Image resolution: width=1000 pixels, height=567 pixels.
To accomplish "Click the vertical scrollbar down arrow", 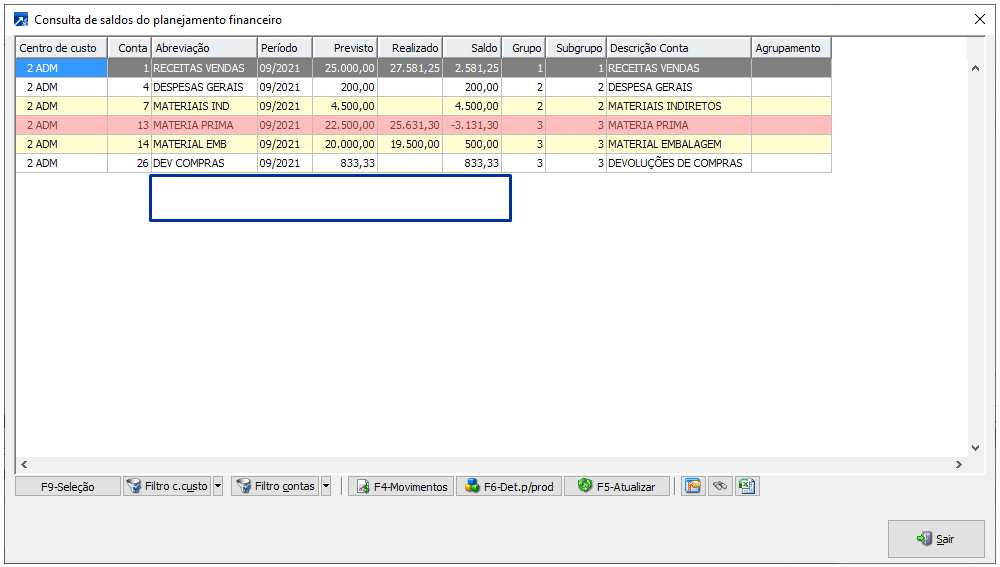I will point(976,448).
